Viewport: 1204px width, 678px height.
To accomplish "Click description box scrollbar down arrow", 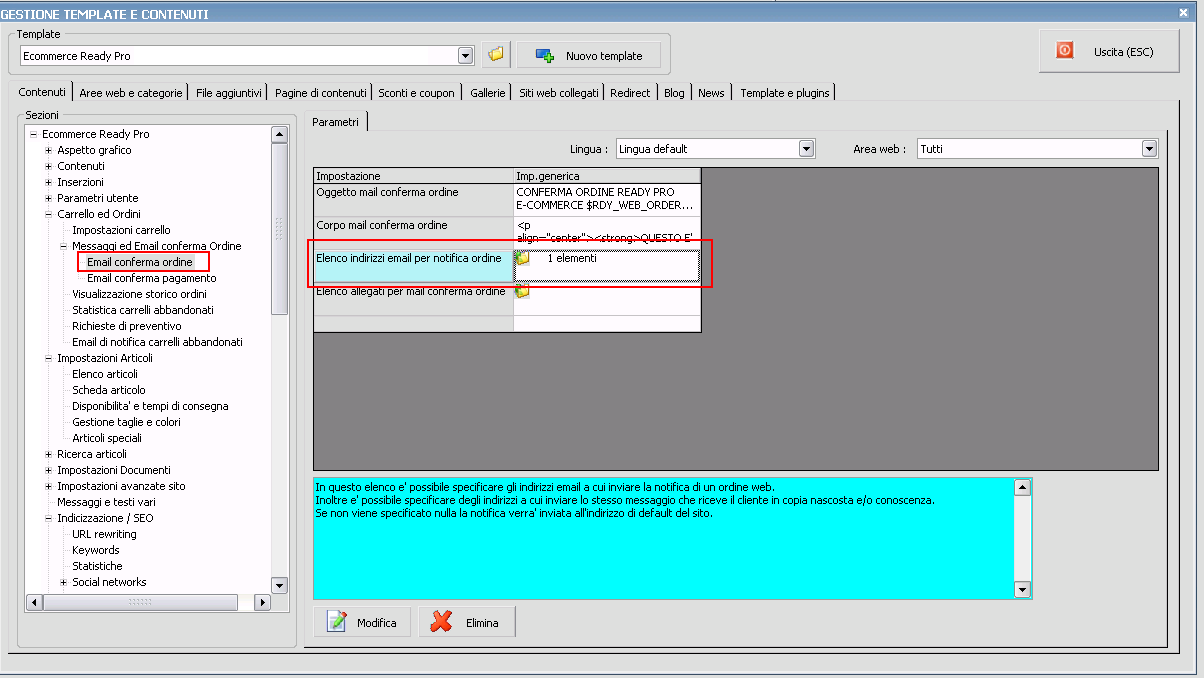I will click(x=1022, y=590).
